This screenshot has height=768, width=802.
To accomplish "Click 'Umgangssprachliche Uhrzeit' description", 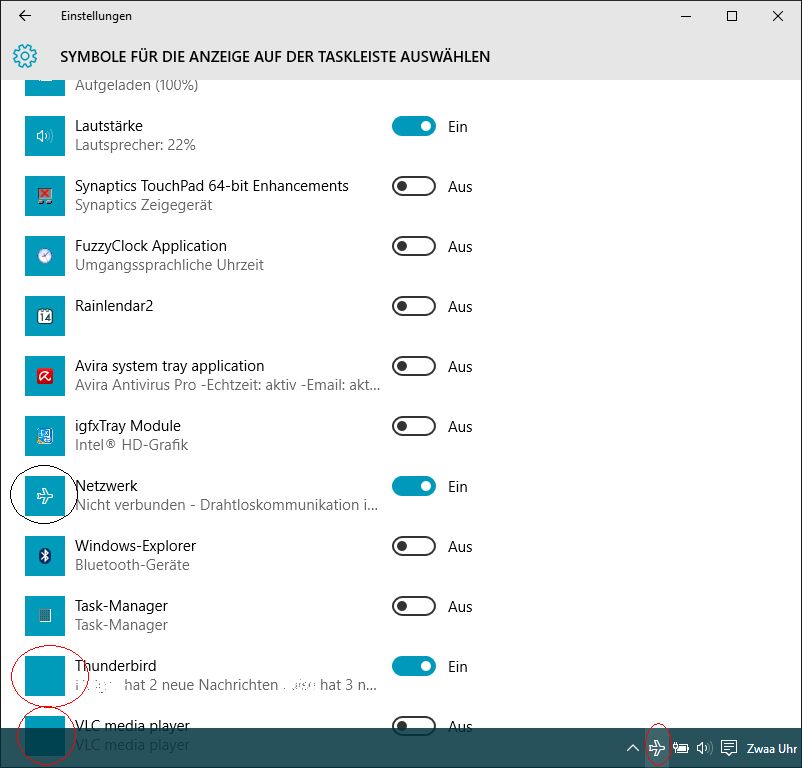I will 169,265.
